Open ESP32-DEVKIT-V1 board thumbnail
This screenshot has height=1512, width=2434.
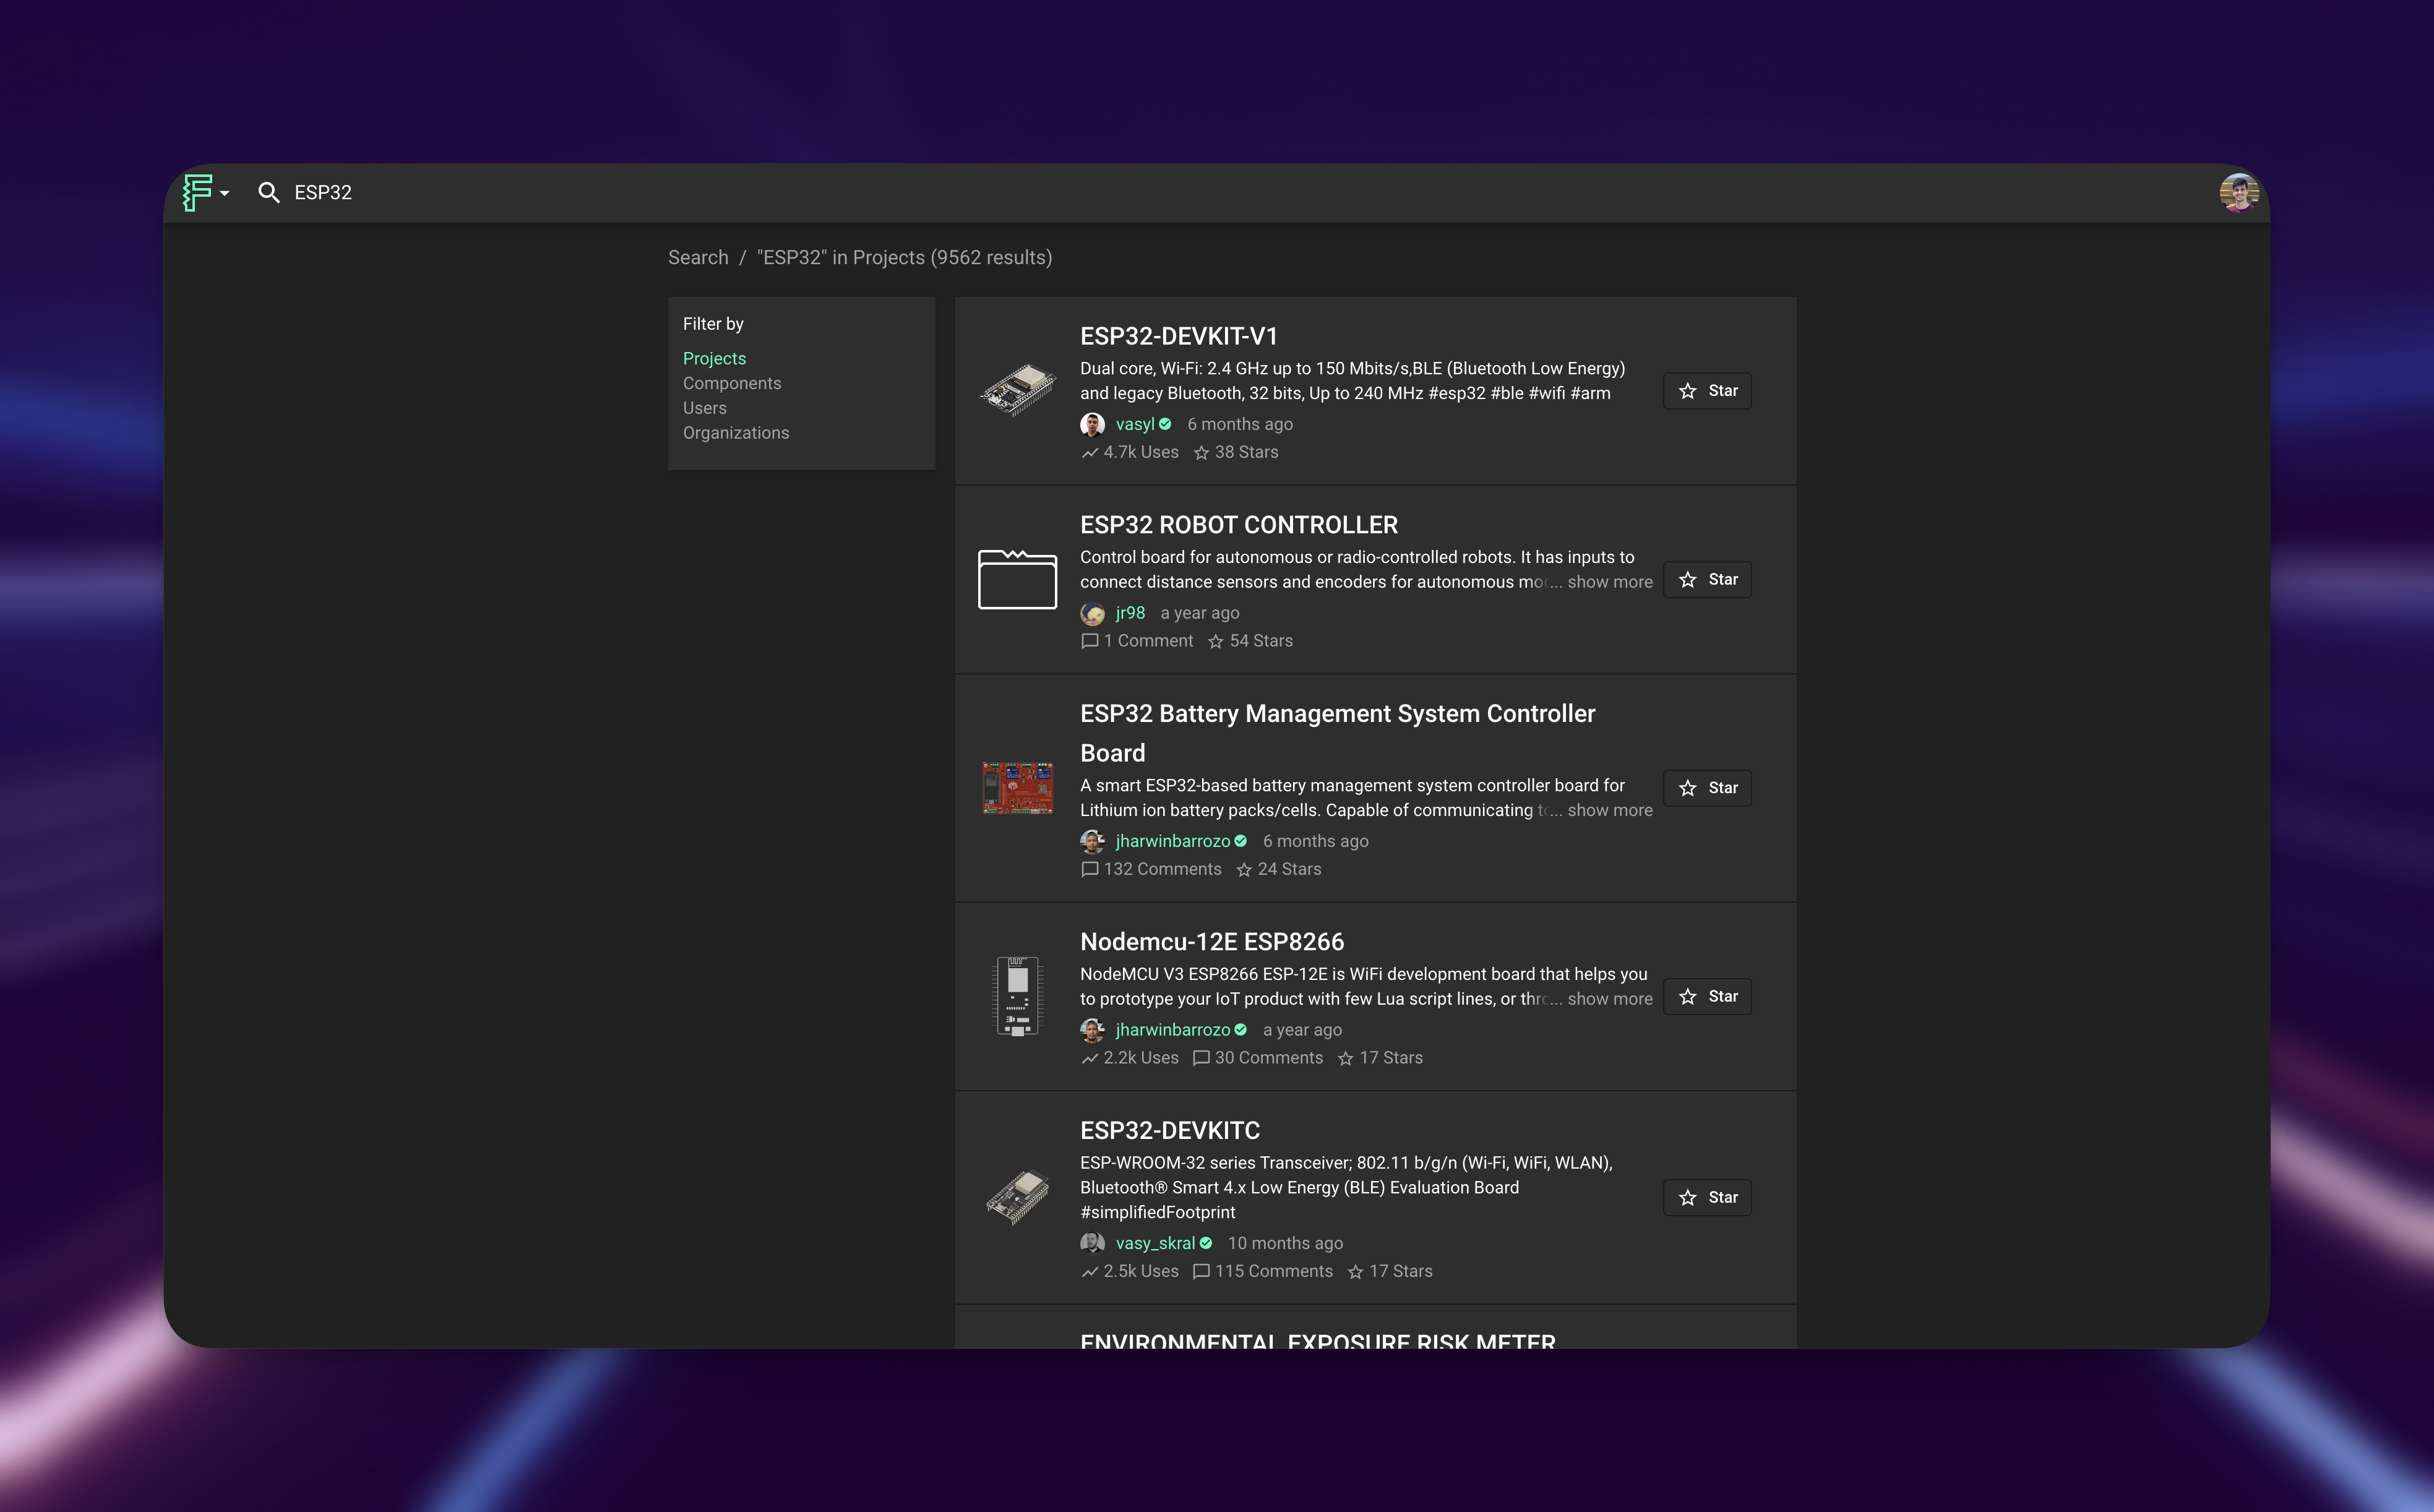click(x=1017, y=390)
